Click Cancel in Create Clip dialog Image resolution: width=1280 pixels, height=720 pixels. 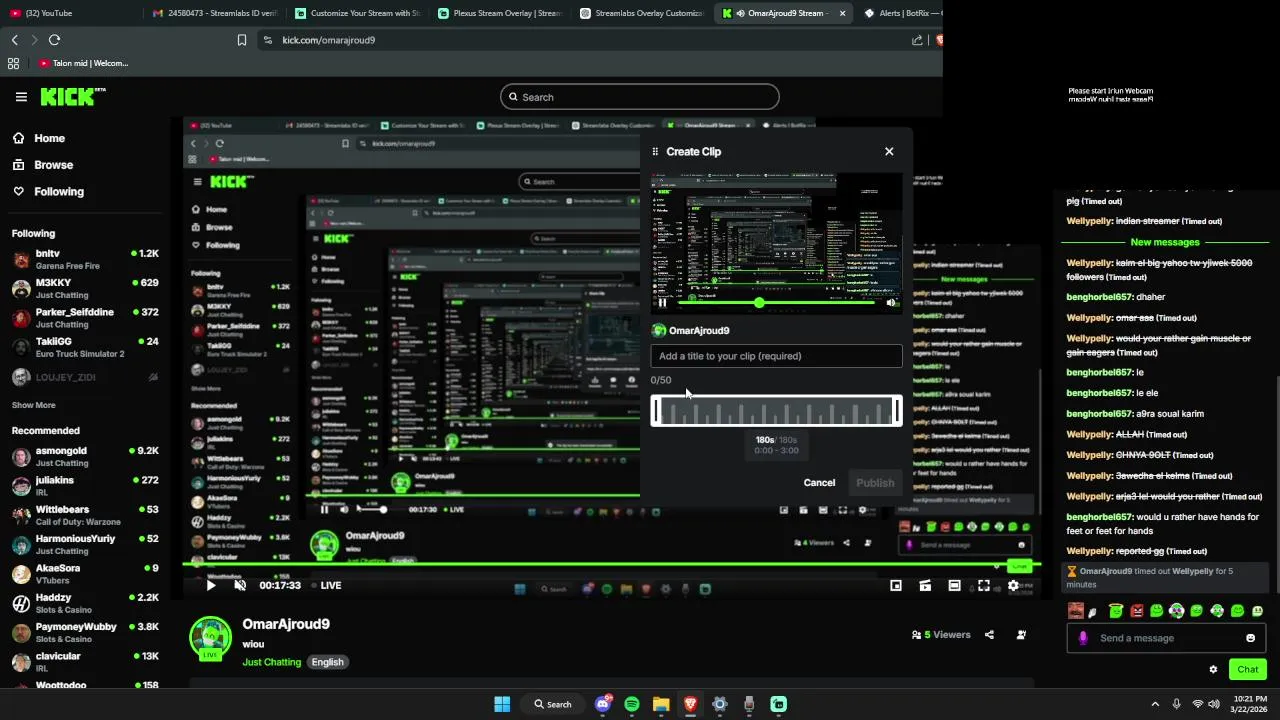point(819,483)
